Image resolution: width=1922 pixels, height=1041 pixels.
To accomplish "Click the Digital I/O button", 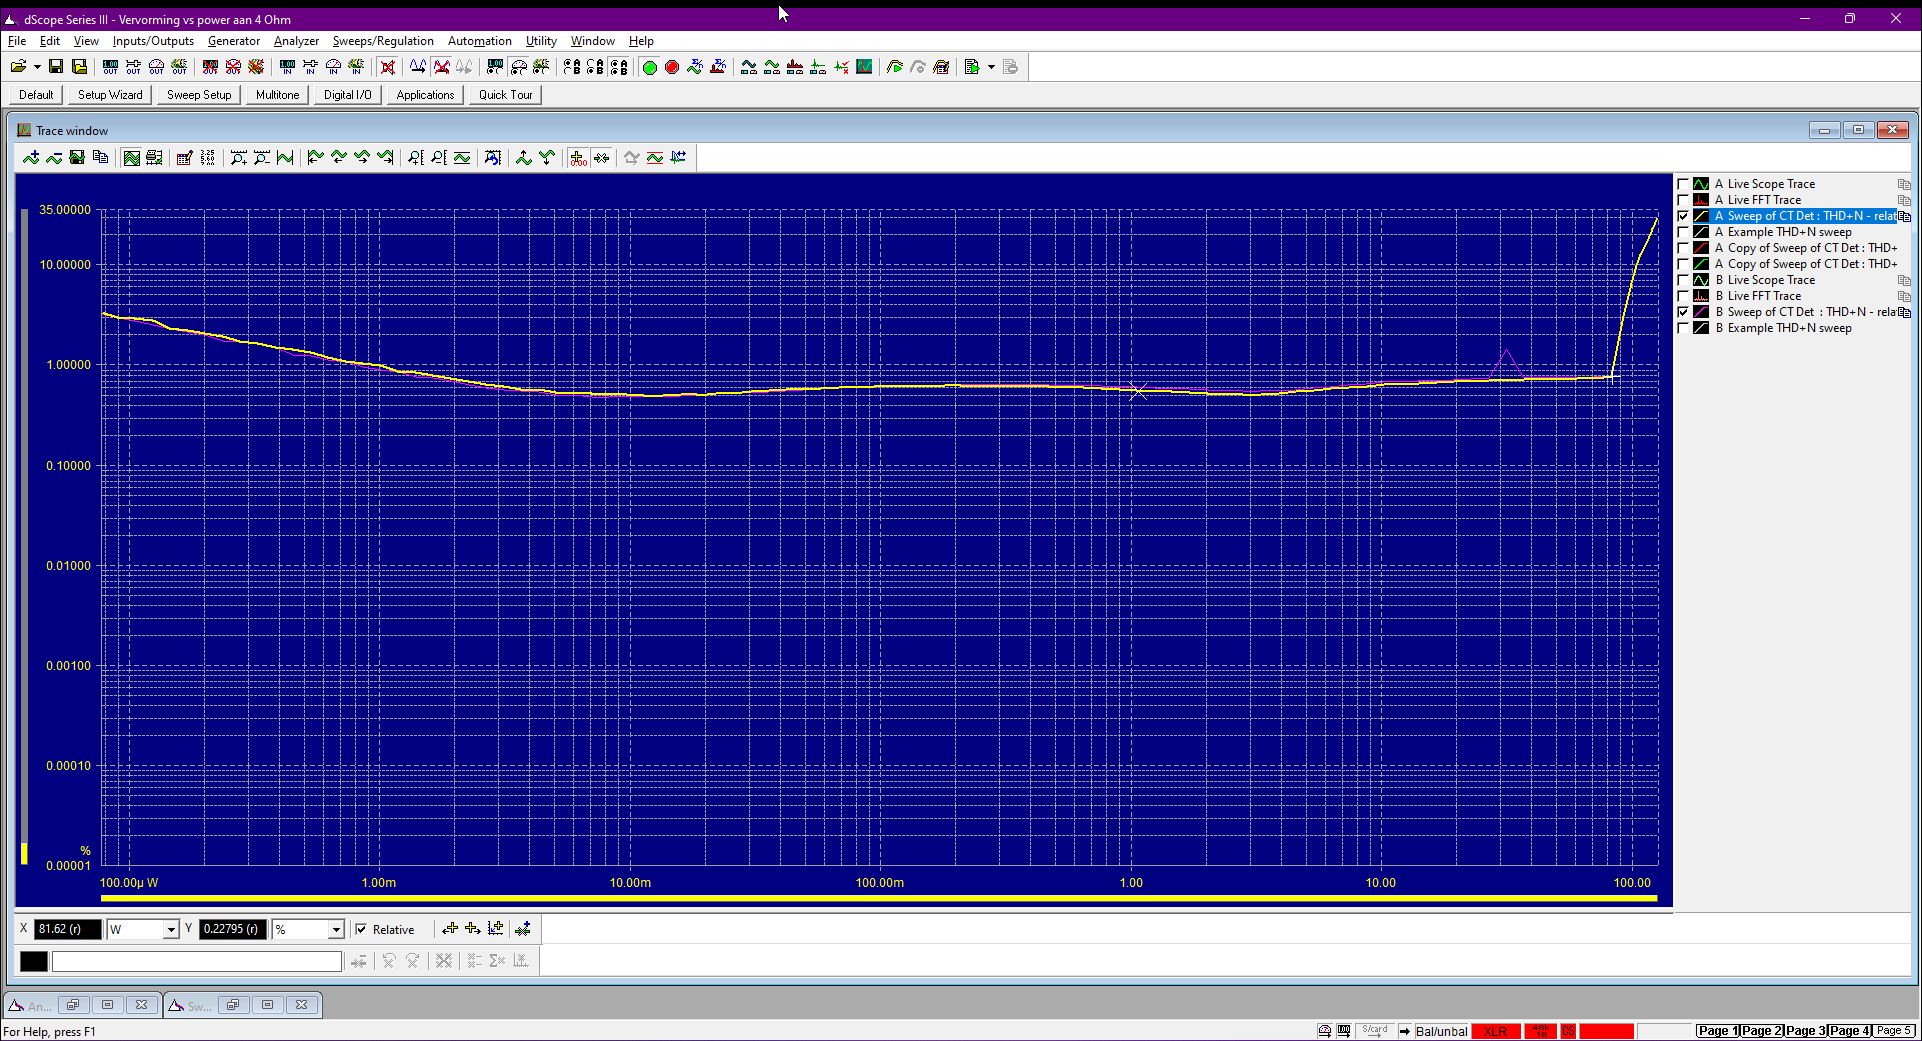I will click(x=347, y=95).
